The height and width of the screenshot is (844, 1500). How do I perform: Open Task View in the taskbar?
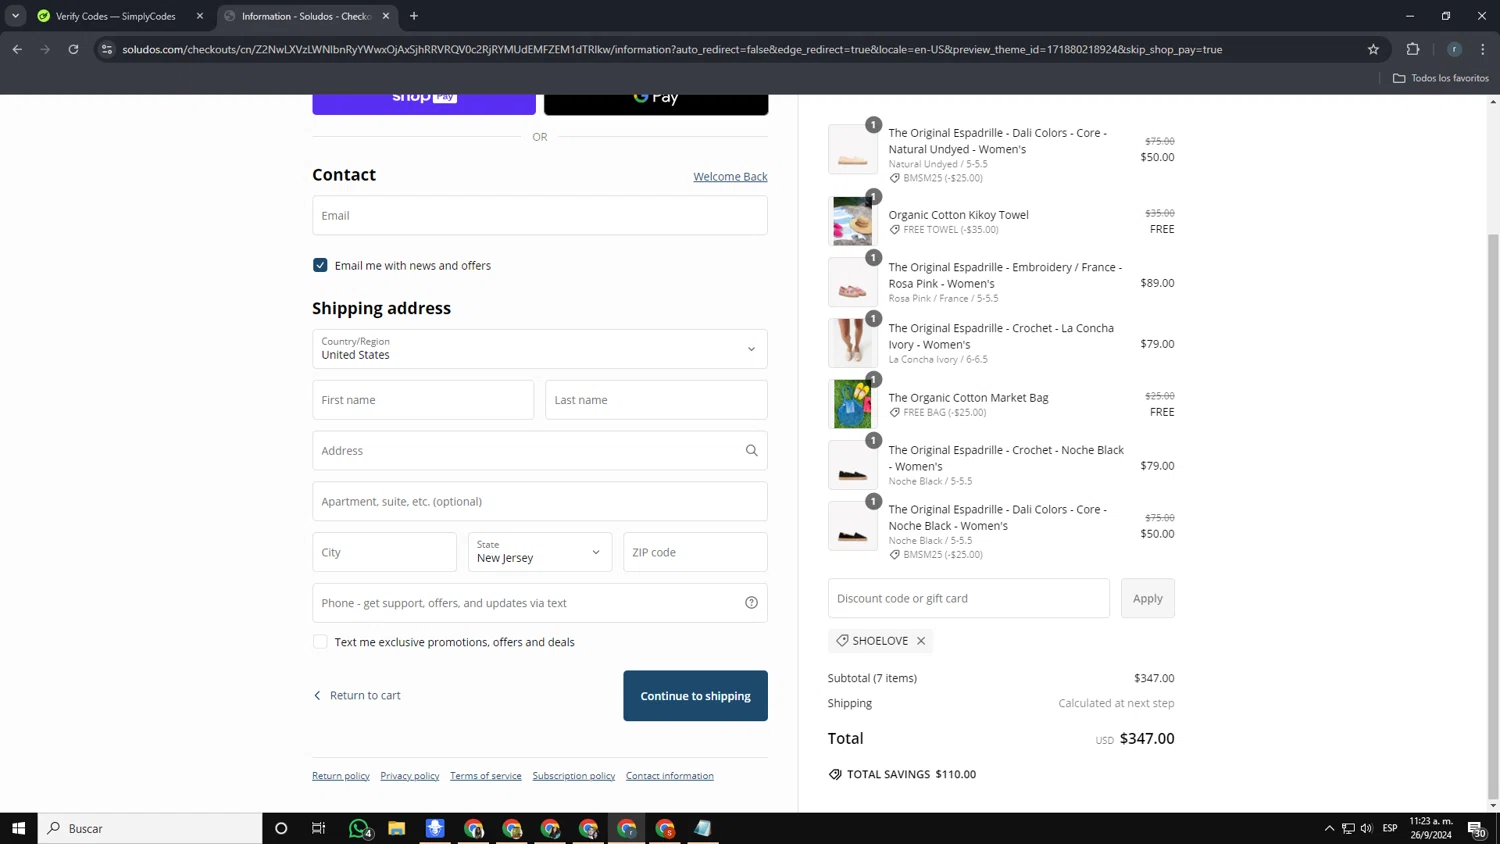point(319,828)
